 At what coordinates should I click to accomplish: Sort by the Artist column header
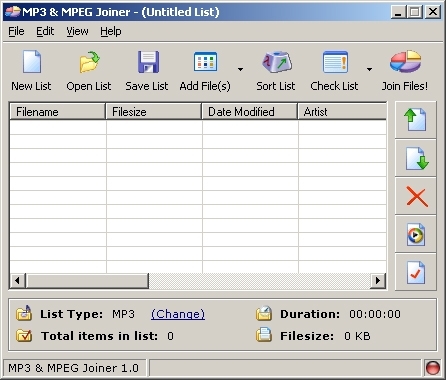pyautogui.click(x=342, y=112)
